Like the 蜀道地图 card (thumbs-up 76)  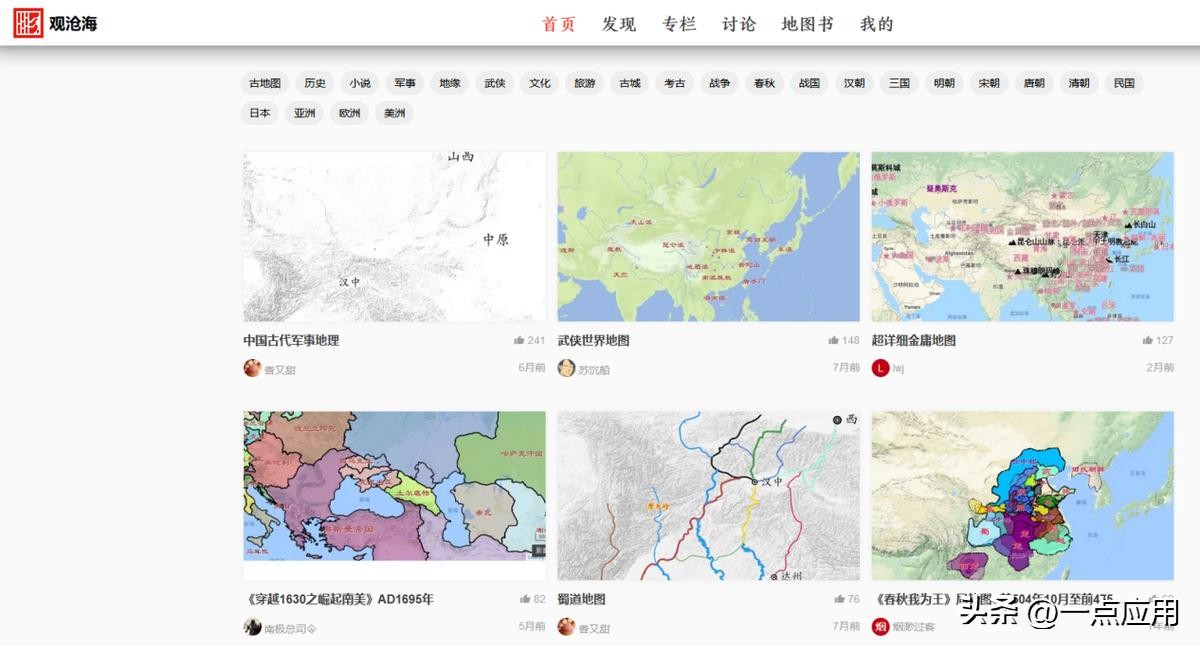(x=839, y=599)
